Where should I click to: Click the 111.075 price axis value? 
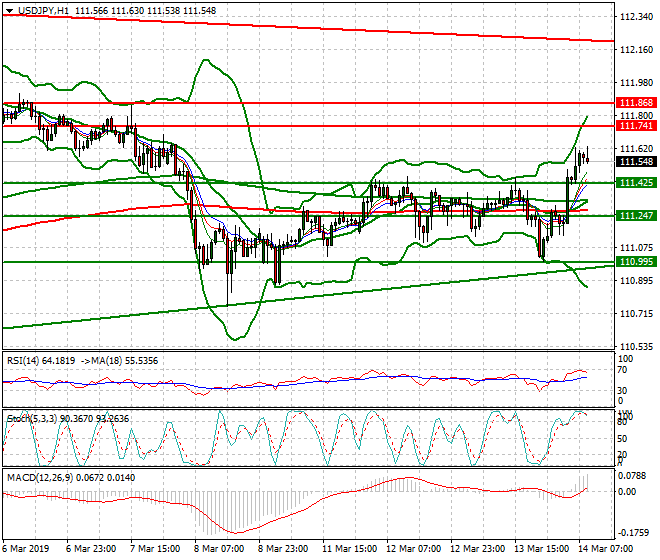pyautogui.click(x=636, y=248)
